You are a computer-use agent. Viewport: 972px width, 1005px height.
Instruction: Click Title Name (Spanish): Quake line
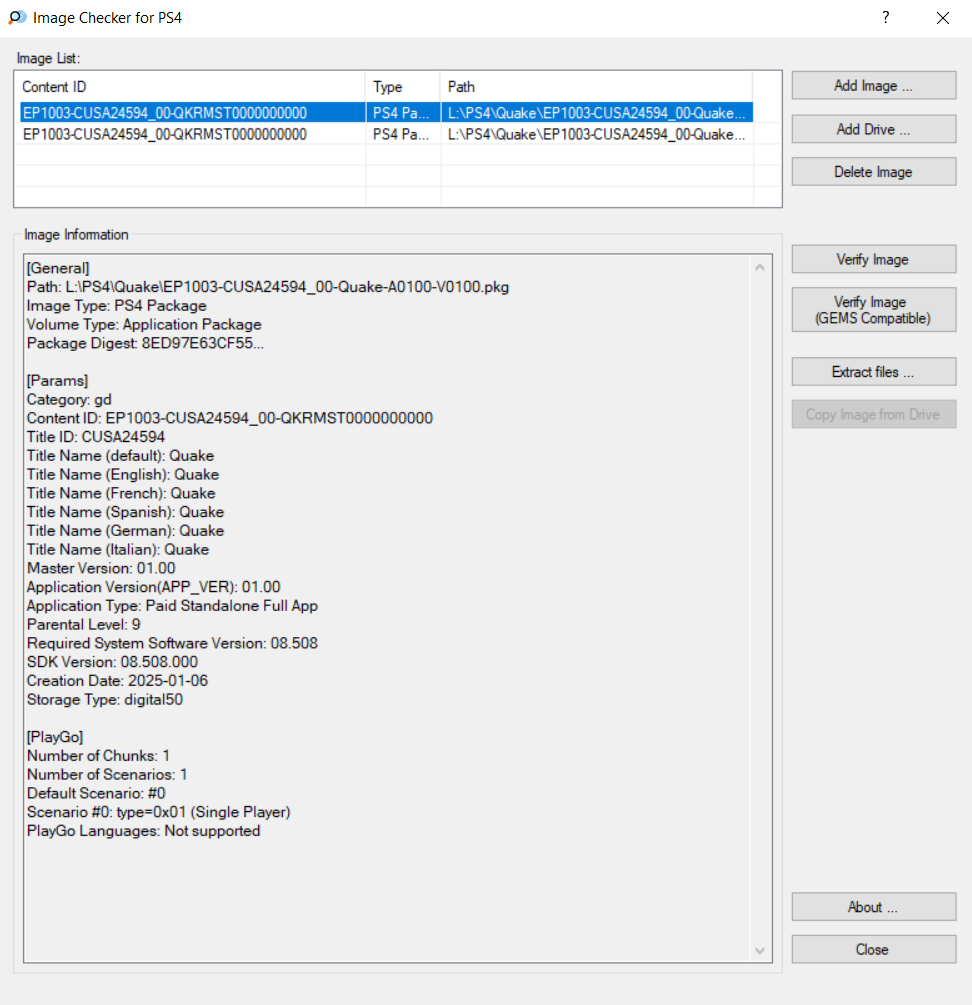pos(126,511)
